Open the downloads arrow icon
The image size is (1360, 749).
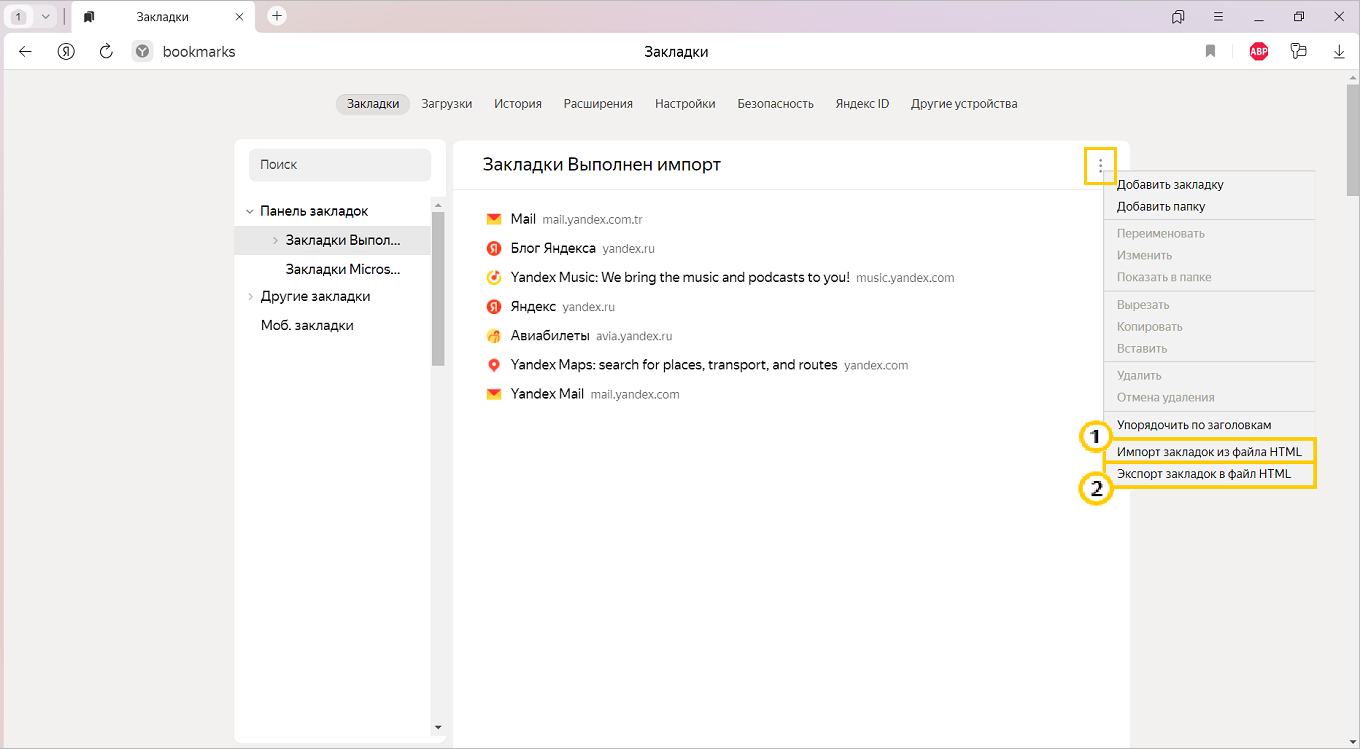[1339, 52]
